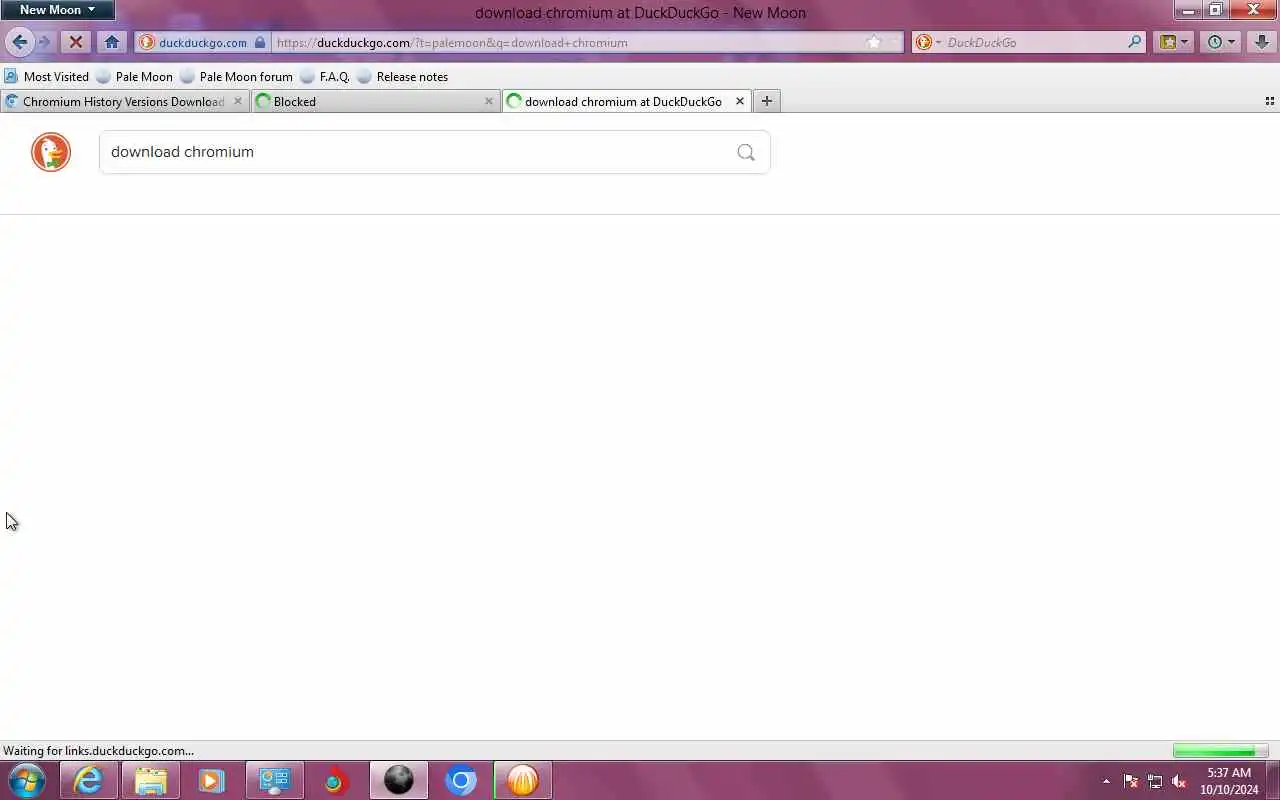Click the muted volume tray icon
Viewport: 1280px width, 800px height.
(x=1179, y=781)
